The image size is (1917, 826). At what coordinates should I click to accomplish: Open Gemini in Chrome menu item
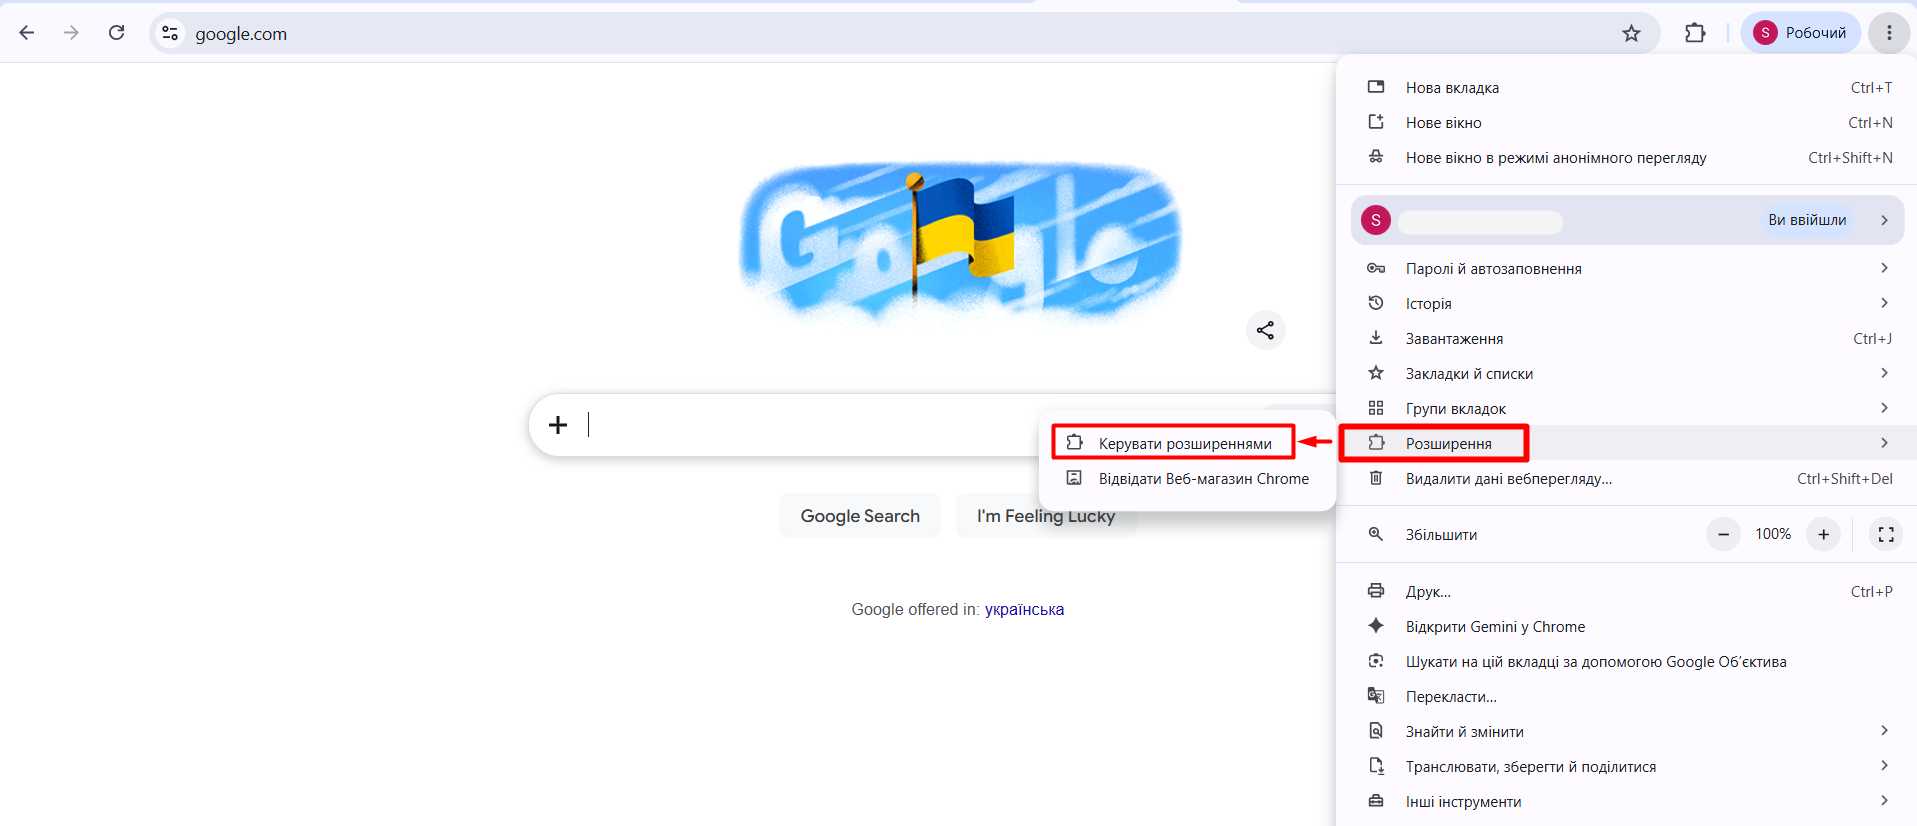(x=1627, y=627)
